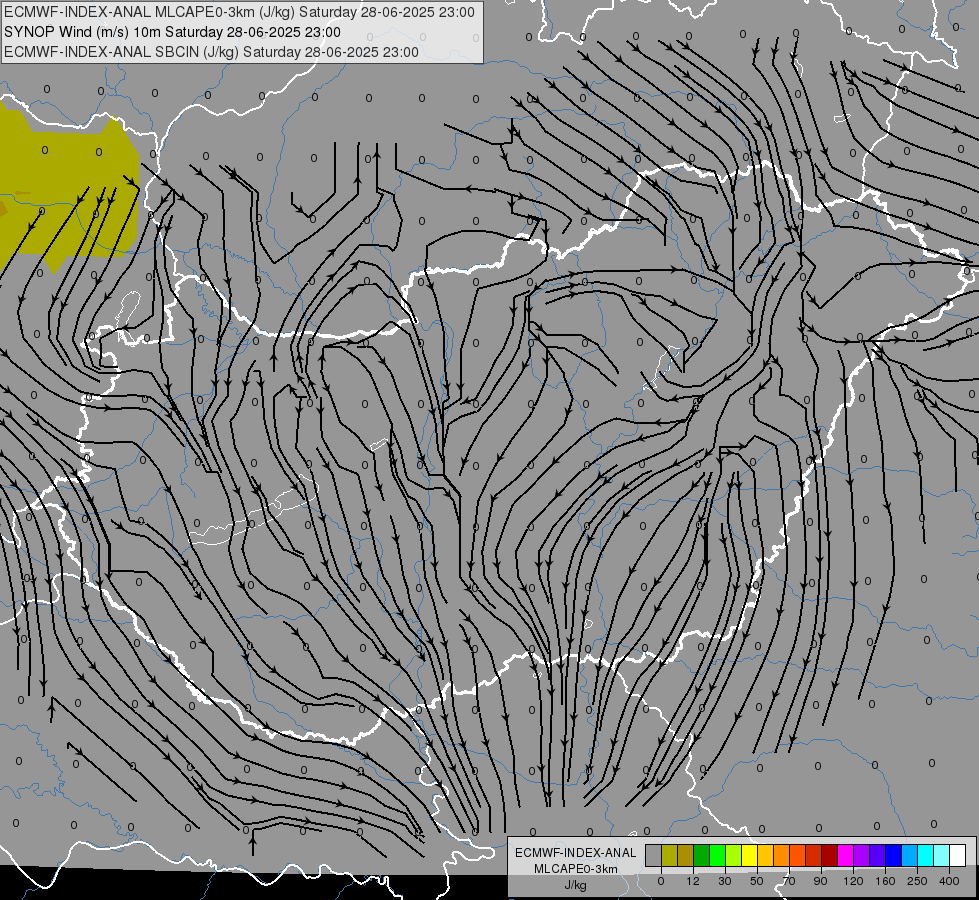Select the legend scale value 70
This screenshot has height=900, width=979.
coord(789,881)
